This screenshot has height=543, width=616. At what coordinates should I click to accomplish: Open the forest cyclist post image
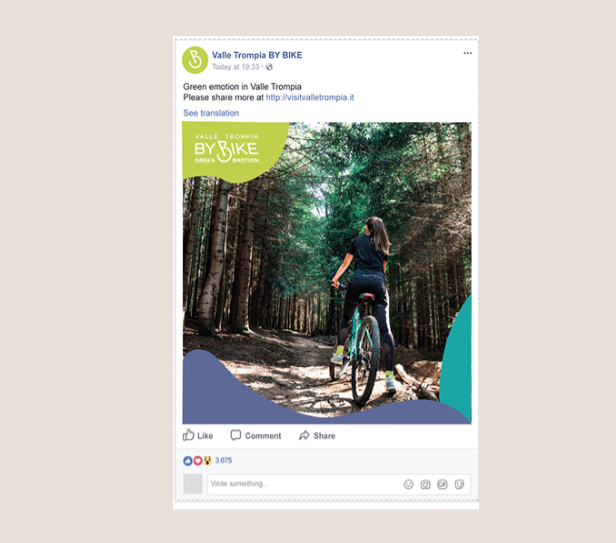pos(326,273)
